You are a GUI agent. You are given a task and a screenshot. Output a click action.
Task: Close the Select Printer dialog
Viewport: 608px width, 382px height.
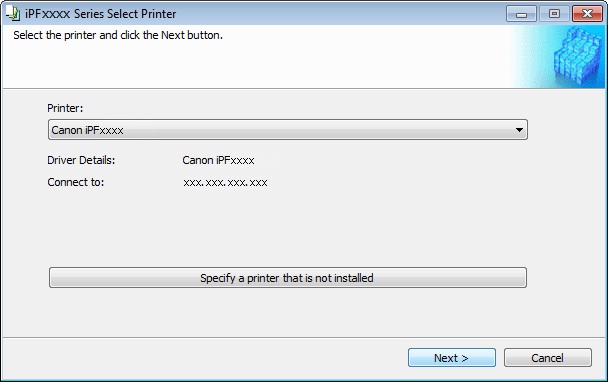587,14
